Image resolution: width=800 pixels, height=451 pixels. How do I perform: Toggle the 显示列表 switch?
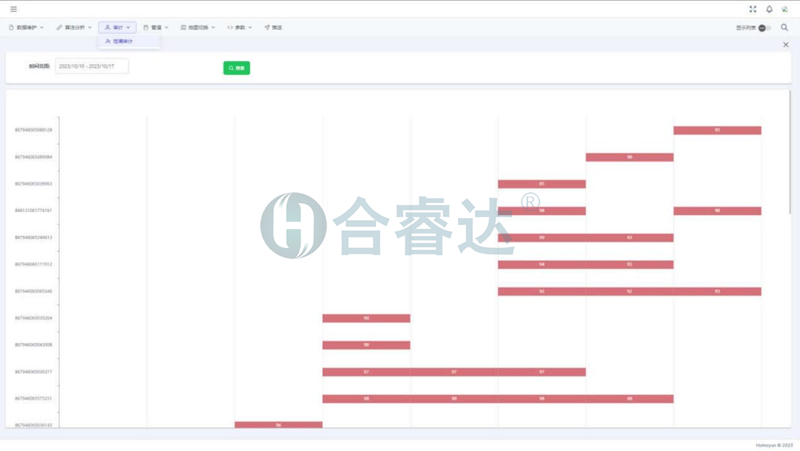click(x=764, y=28)
